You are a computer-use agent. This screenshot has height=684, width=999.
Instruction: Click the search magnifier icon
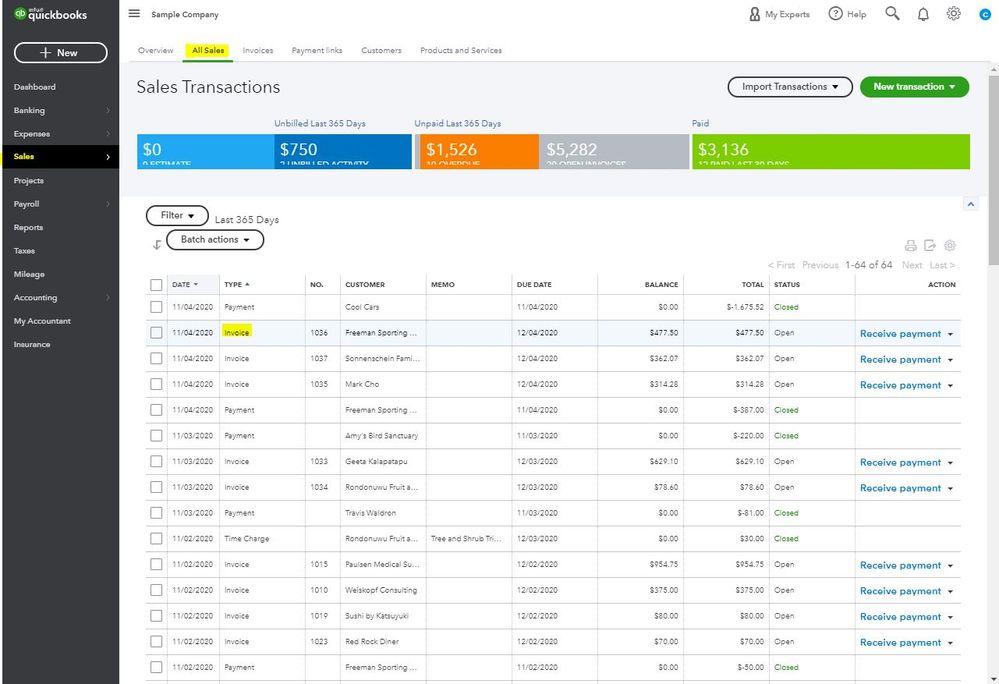click(893, 13)
